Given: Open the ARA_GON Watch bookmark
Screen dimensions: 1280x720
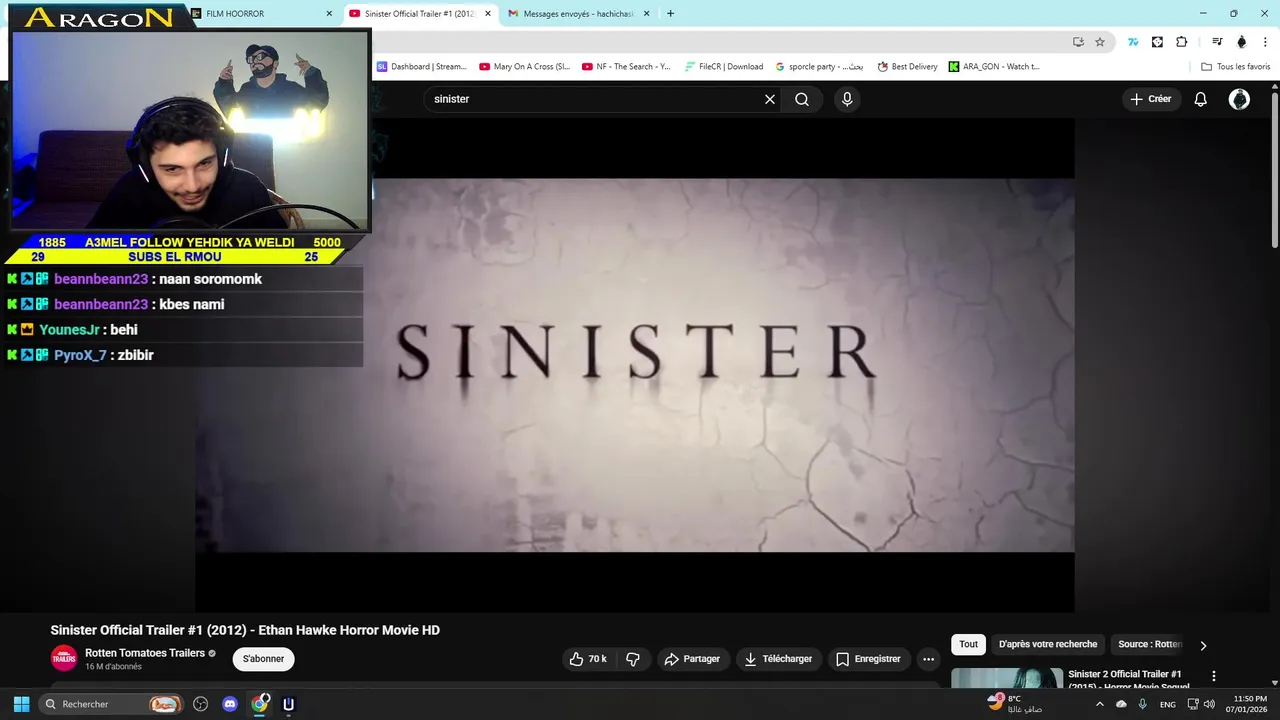Looking at the screenshot, I should pyautogui.click(x=995, y=67).
